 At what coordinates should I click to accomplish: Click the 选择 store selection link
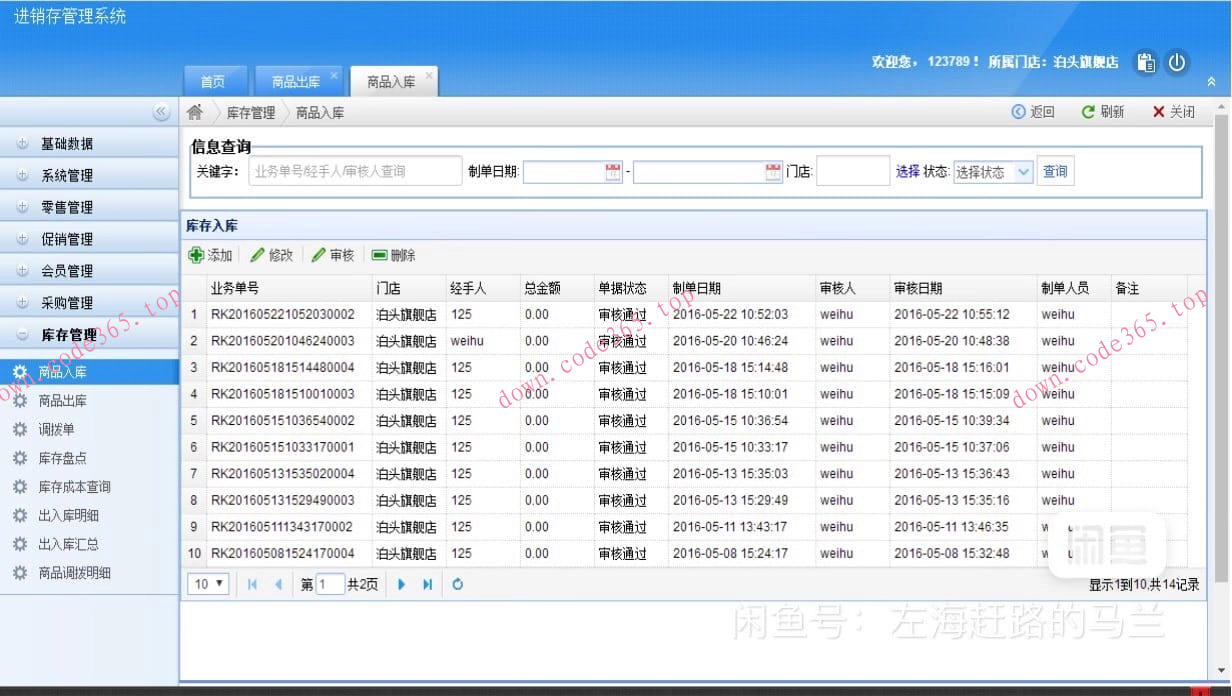click(909, 171)
